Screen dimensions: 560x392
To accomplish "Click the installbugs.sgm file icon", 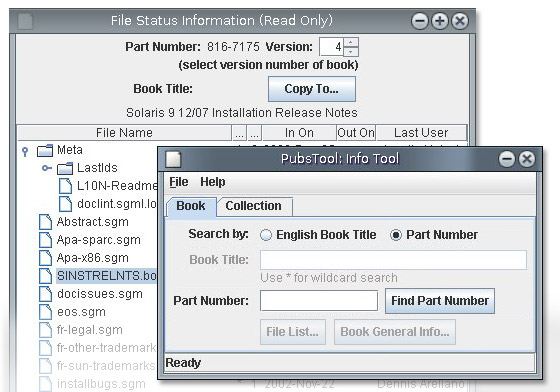I will (x=45, y=384).
